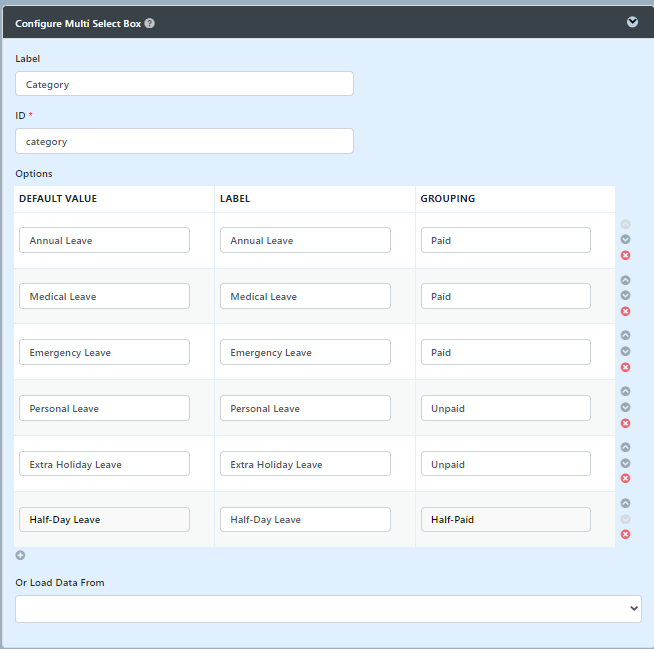Open the Or Load Data From dropdown
Image resolution: width=654 pixels, height=649 pixels.
click(328, 608)
